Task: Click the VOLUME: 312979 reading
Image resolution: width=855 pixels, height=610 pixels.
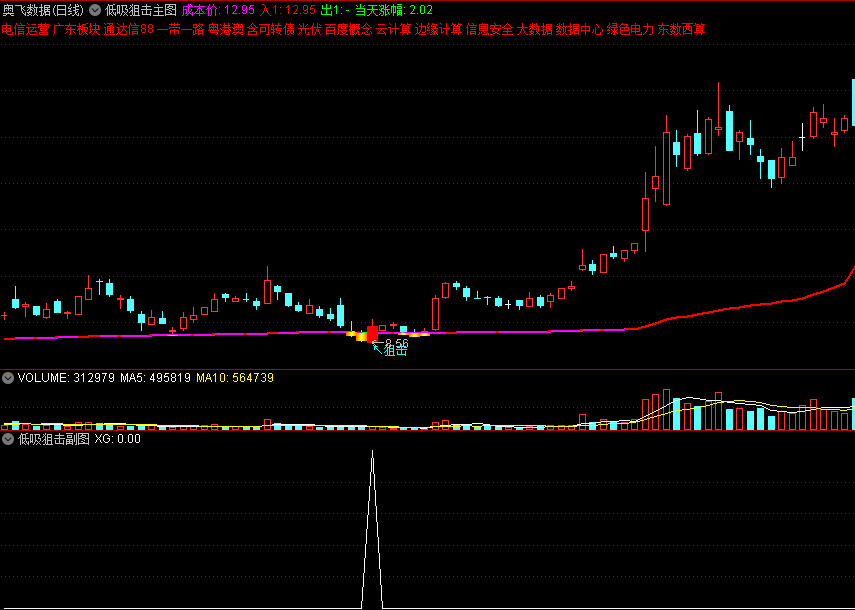Action: click(67, 378)
